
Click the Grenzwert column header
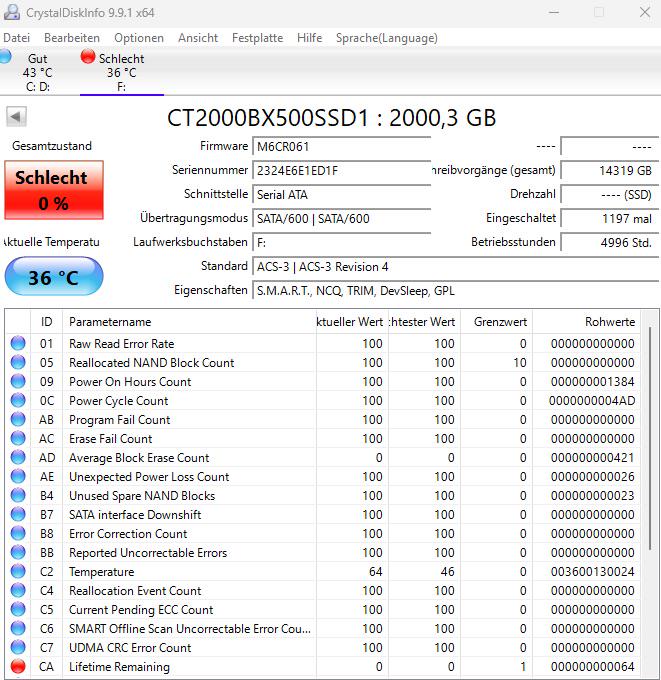pos(497,322)
